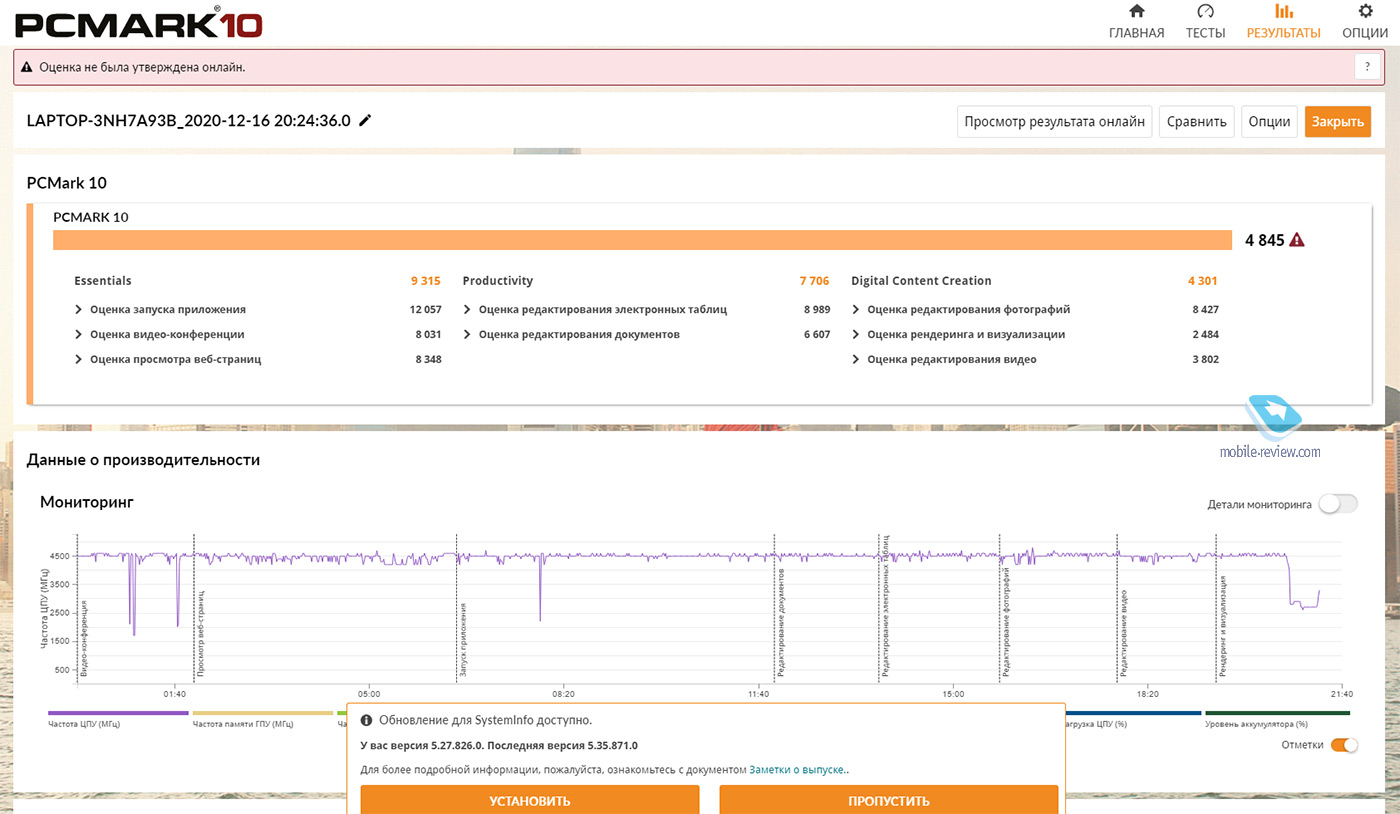Click the Редактирование электронных таблиц chart marker
Image resolution: width=1400 pixels, height=814 pixels.
[886, 607]
